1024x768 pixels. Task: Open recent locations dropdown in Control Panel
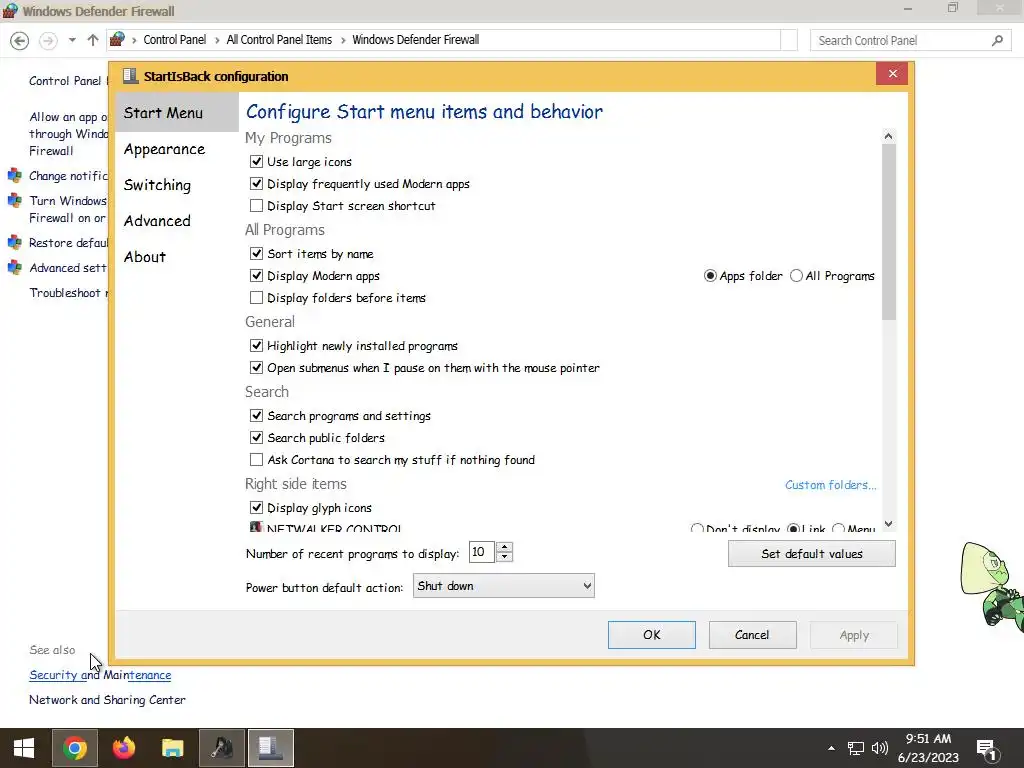[72, 40]
